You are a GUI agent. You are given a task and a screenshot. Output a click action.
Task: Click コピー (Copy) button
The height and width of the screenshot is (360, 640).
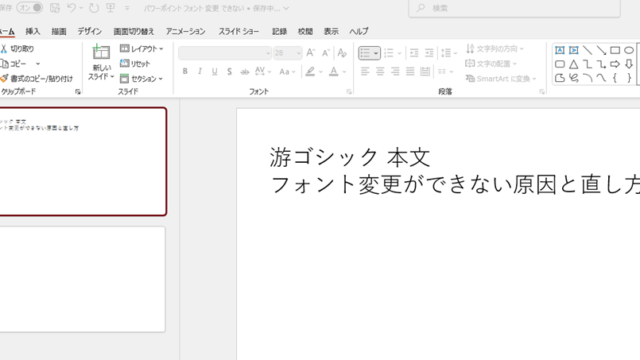(x=13, y=64)
